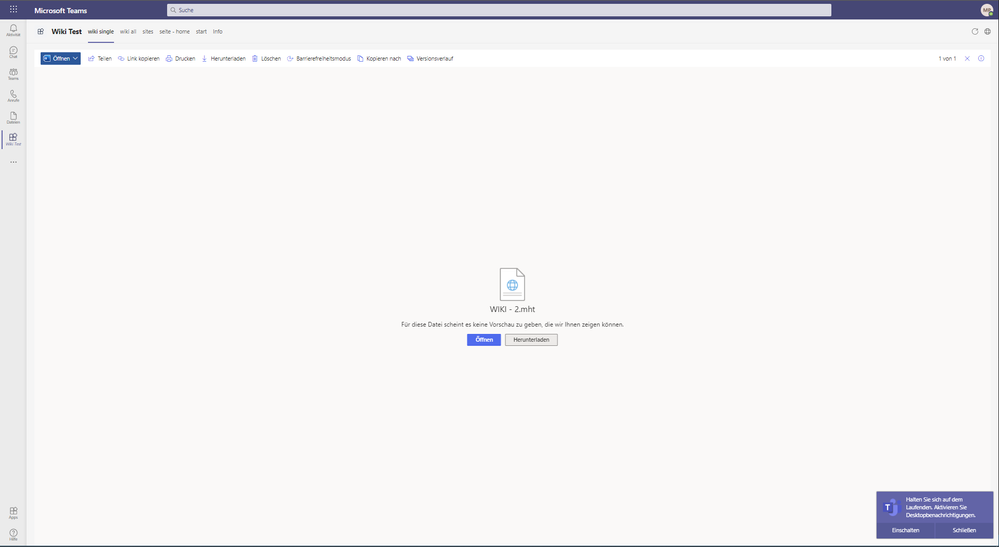Click Teilen in the toolbar
Screen dimensions: 999x547
pos(100,59)
